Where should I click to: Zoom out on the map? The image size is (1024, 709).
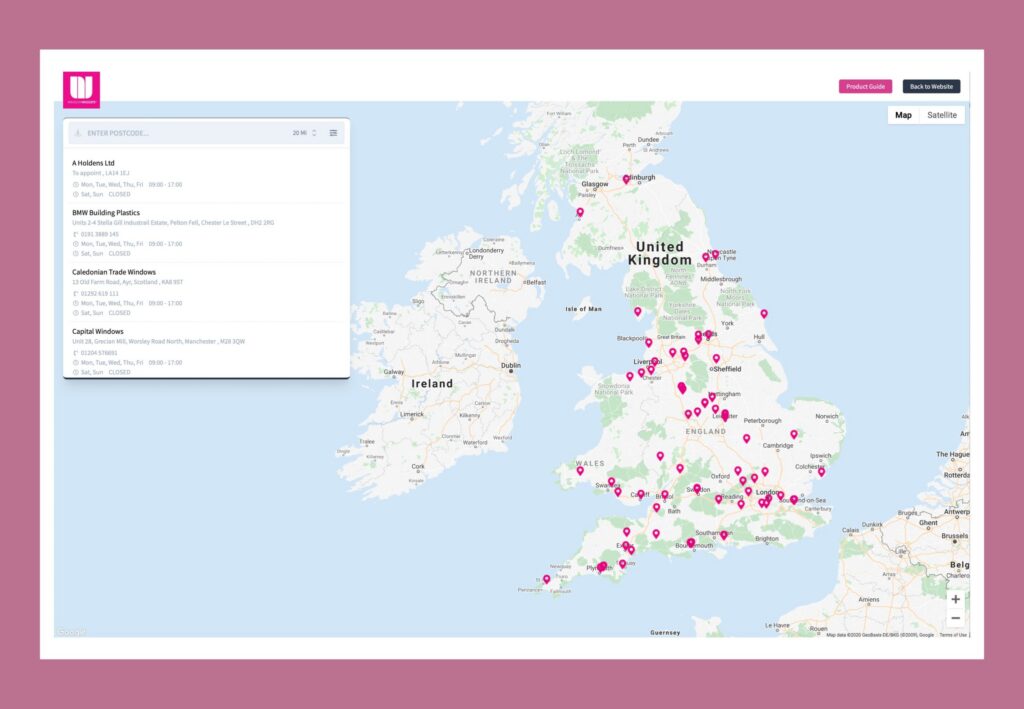[955, 618]
